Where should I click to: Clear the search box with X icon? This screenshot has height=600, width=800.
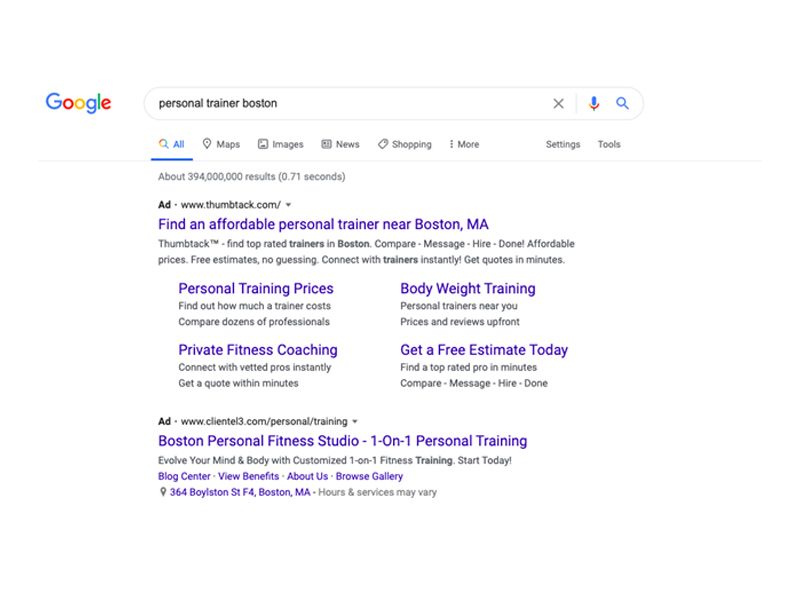coord(558,103)
